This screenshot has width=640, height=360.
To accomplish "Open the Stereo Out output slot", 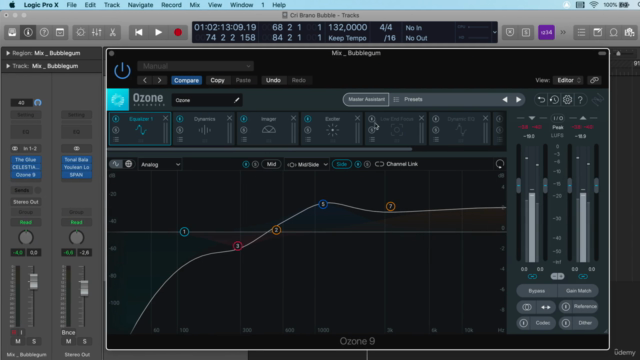I will click(26, 202).
